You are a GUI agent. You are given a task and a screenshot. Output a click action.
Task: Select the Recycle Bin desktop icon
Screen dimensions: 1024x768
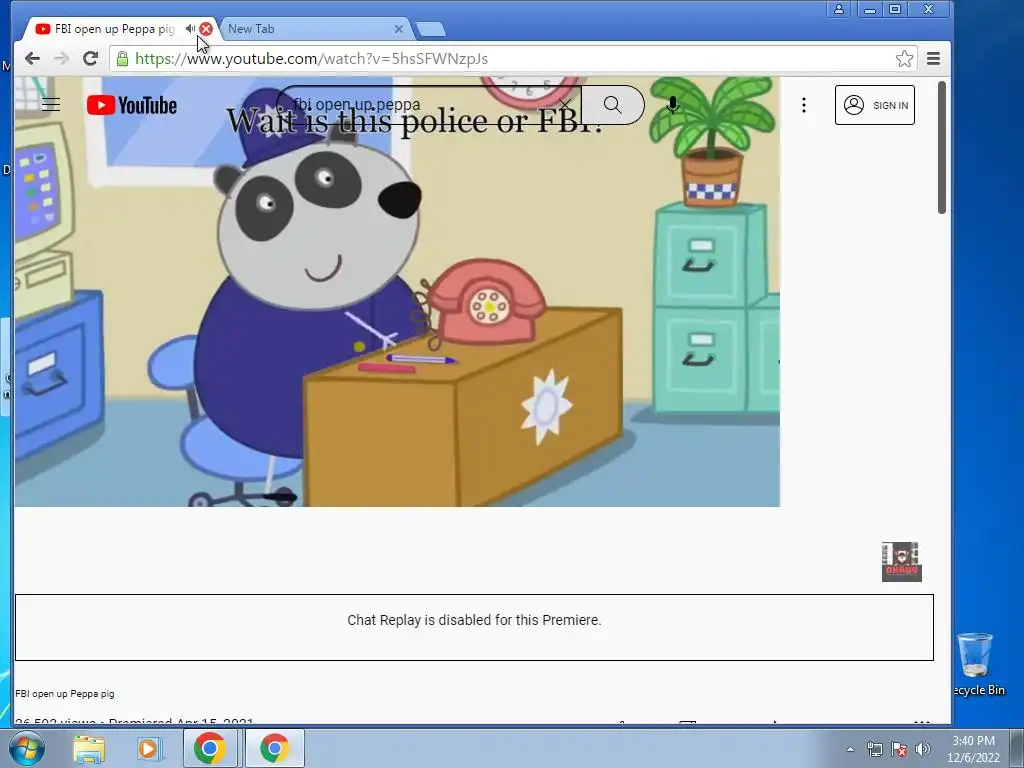(977, 664)
